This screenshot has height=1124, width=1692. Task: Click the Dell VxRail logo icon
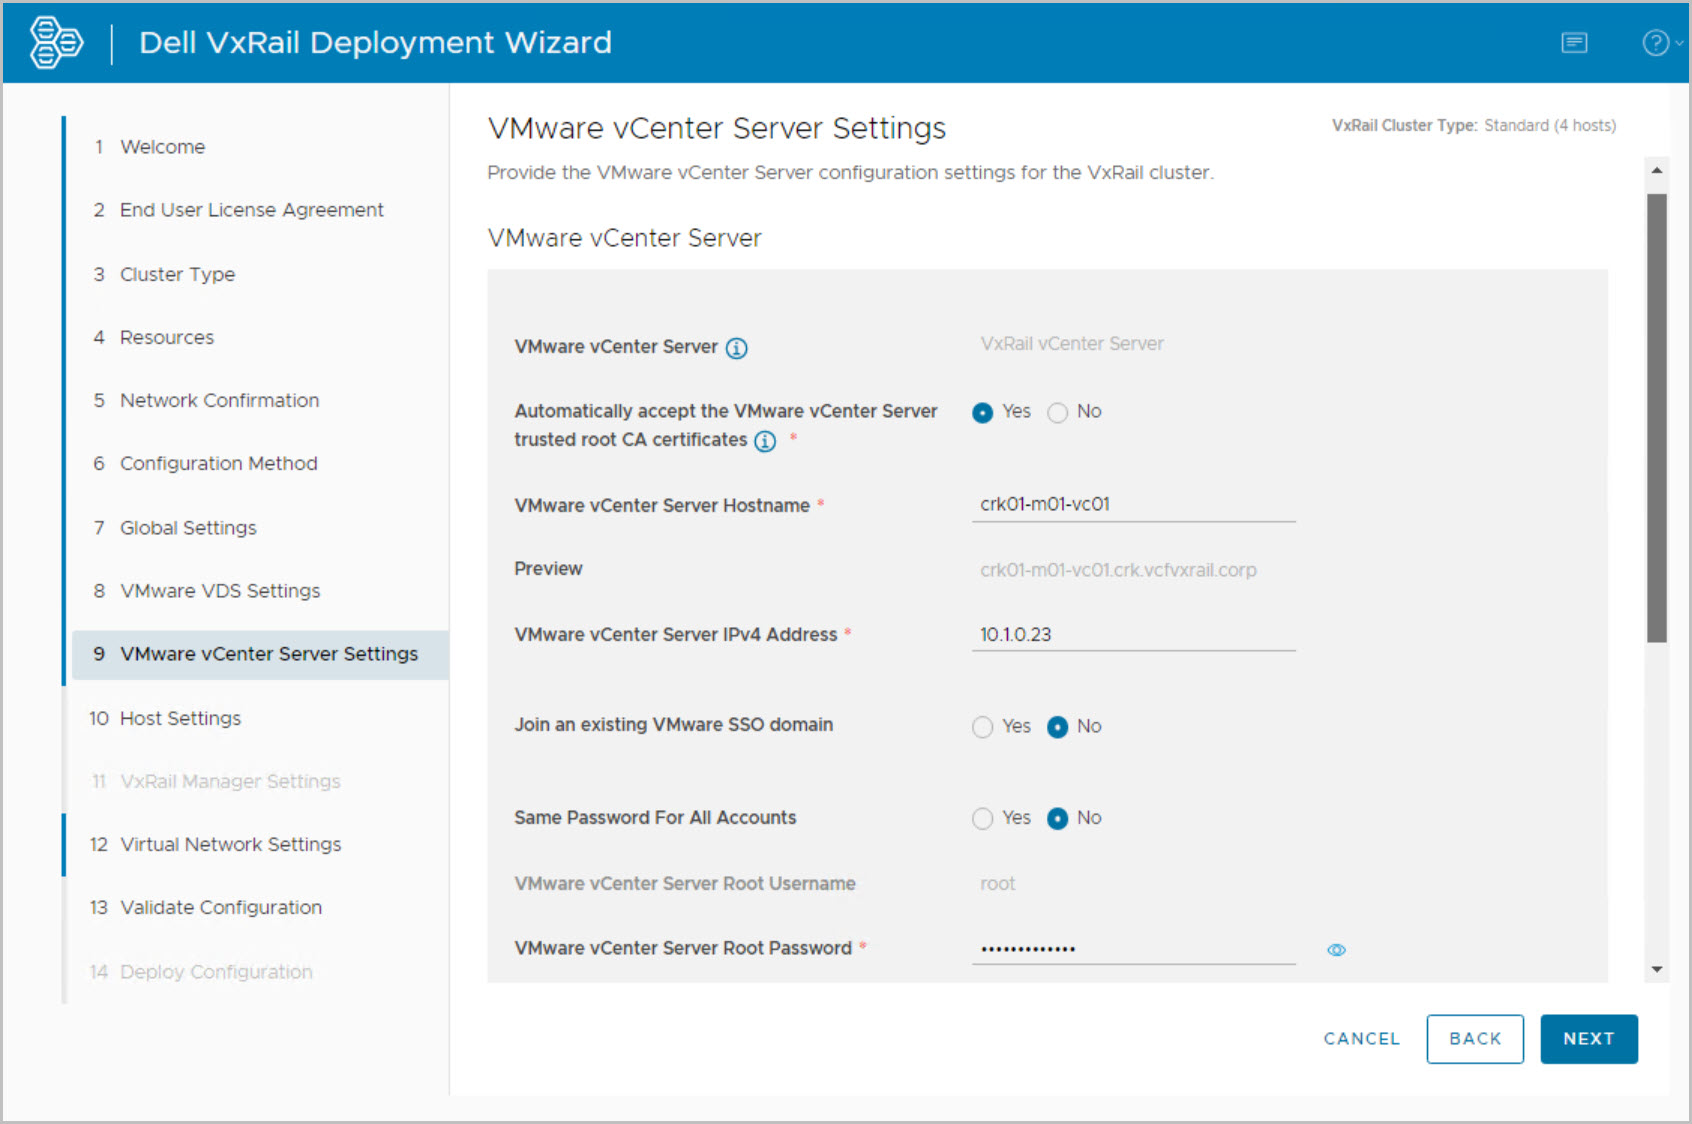[x=55, y=43]
